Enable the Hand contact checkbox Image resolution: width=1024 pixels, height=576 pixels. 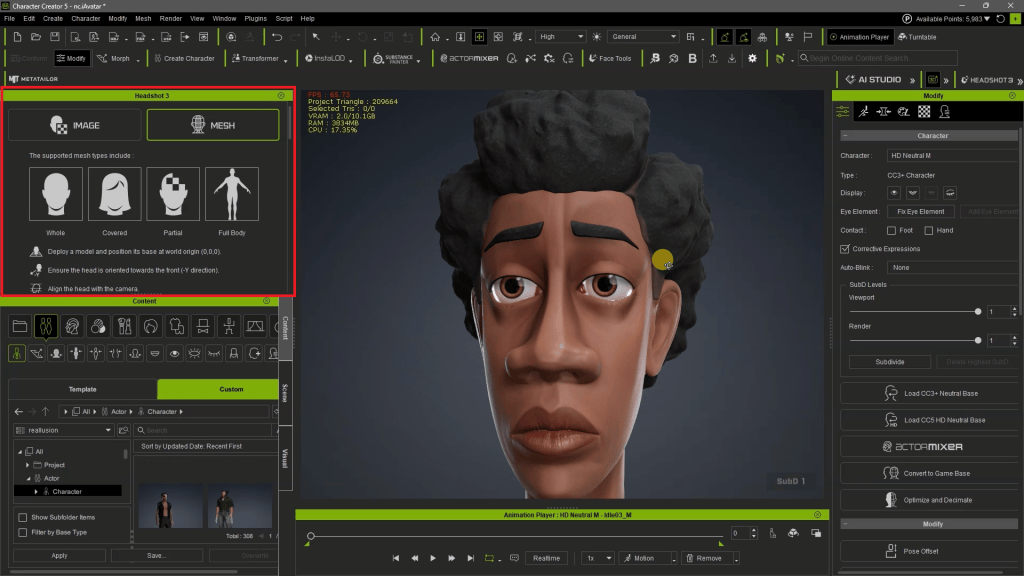point(929,231)
